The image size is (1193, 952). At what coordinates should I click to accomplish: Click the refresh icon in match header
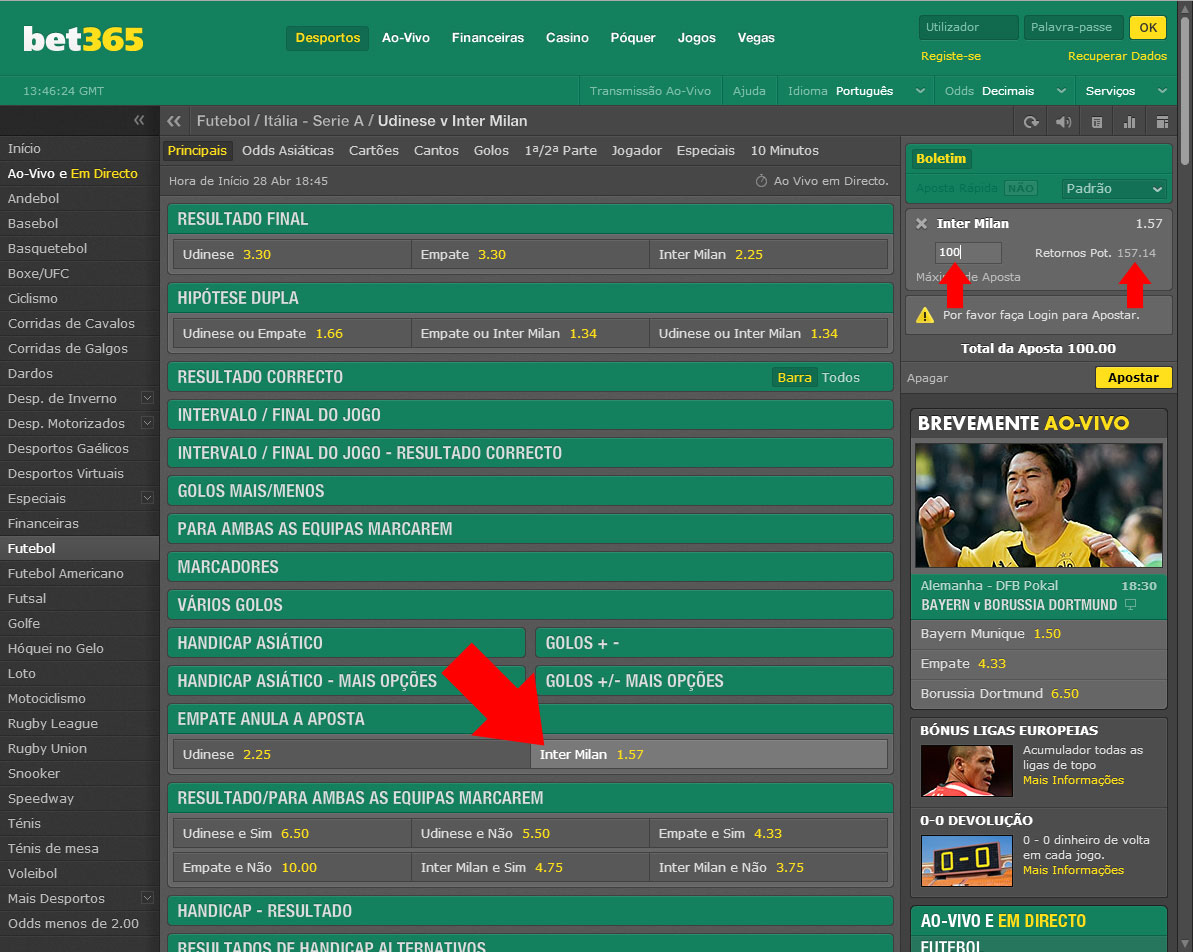click(x=1031, y=122)
